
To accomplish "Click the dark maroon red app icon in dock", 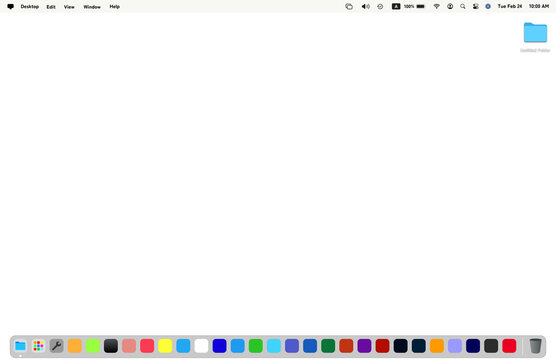I will (382, 346).
